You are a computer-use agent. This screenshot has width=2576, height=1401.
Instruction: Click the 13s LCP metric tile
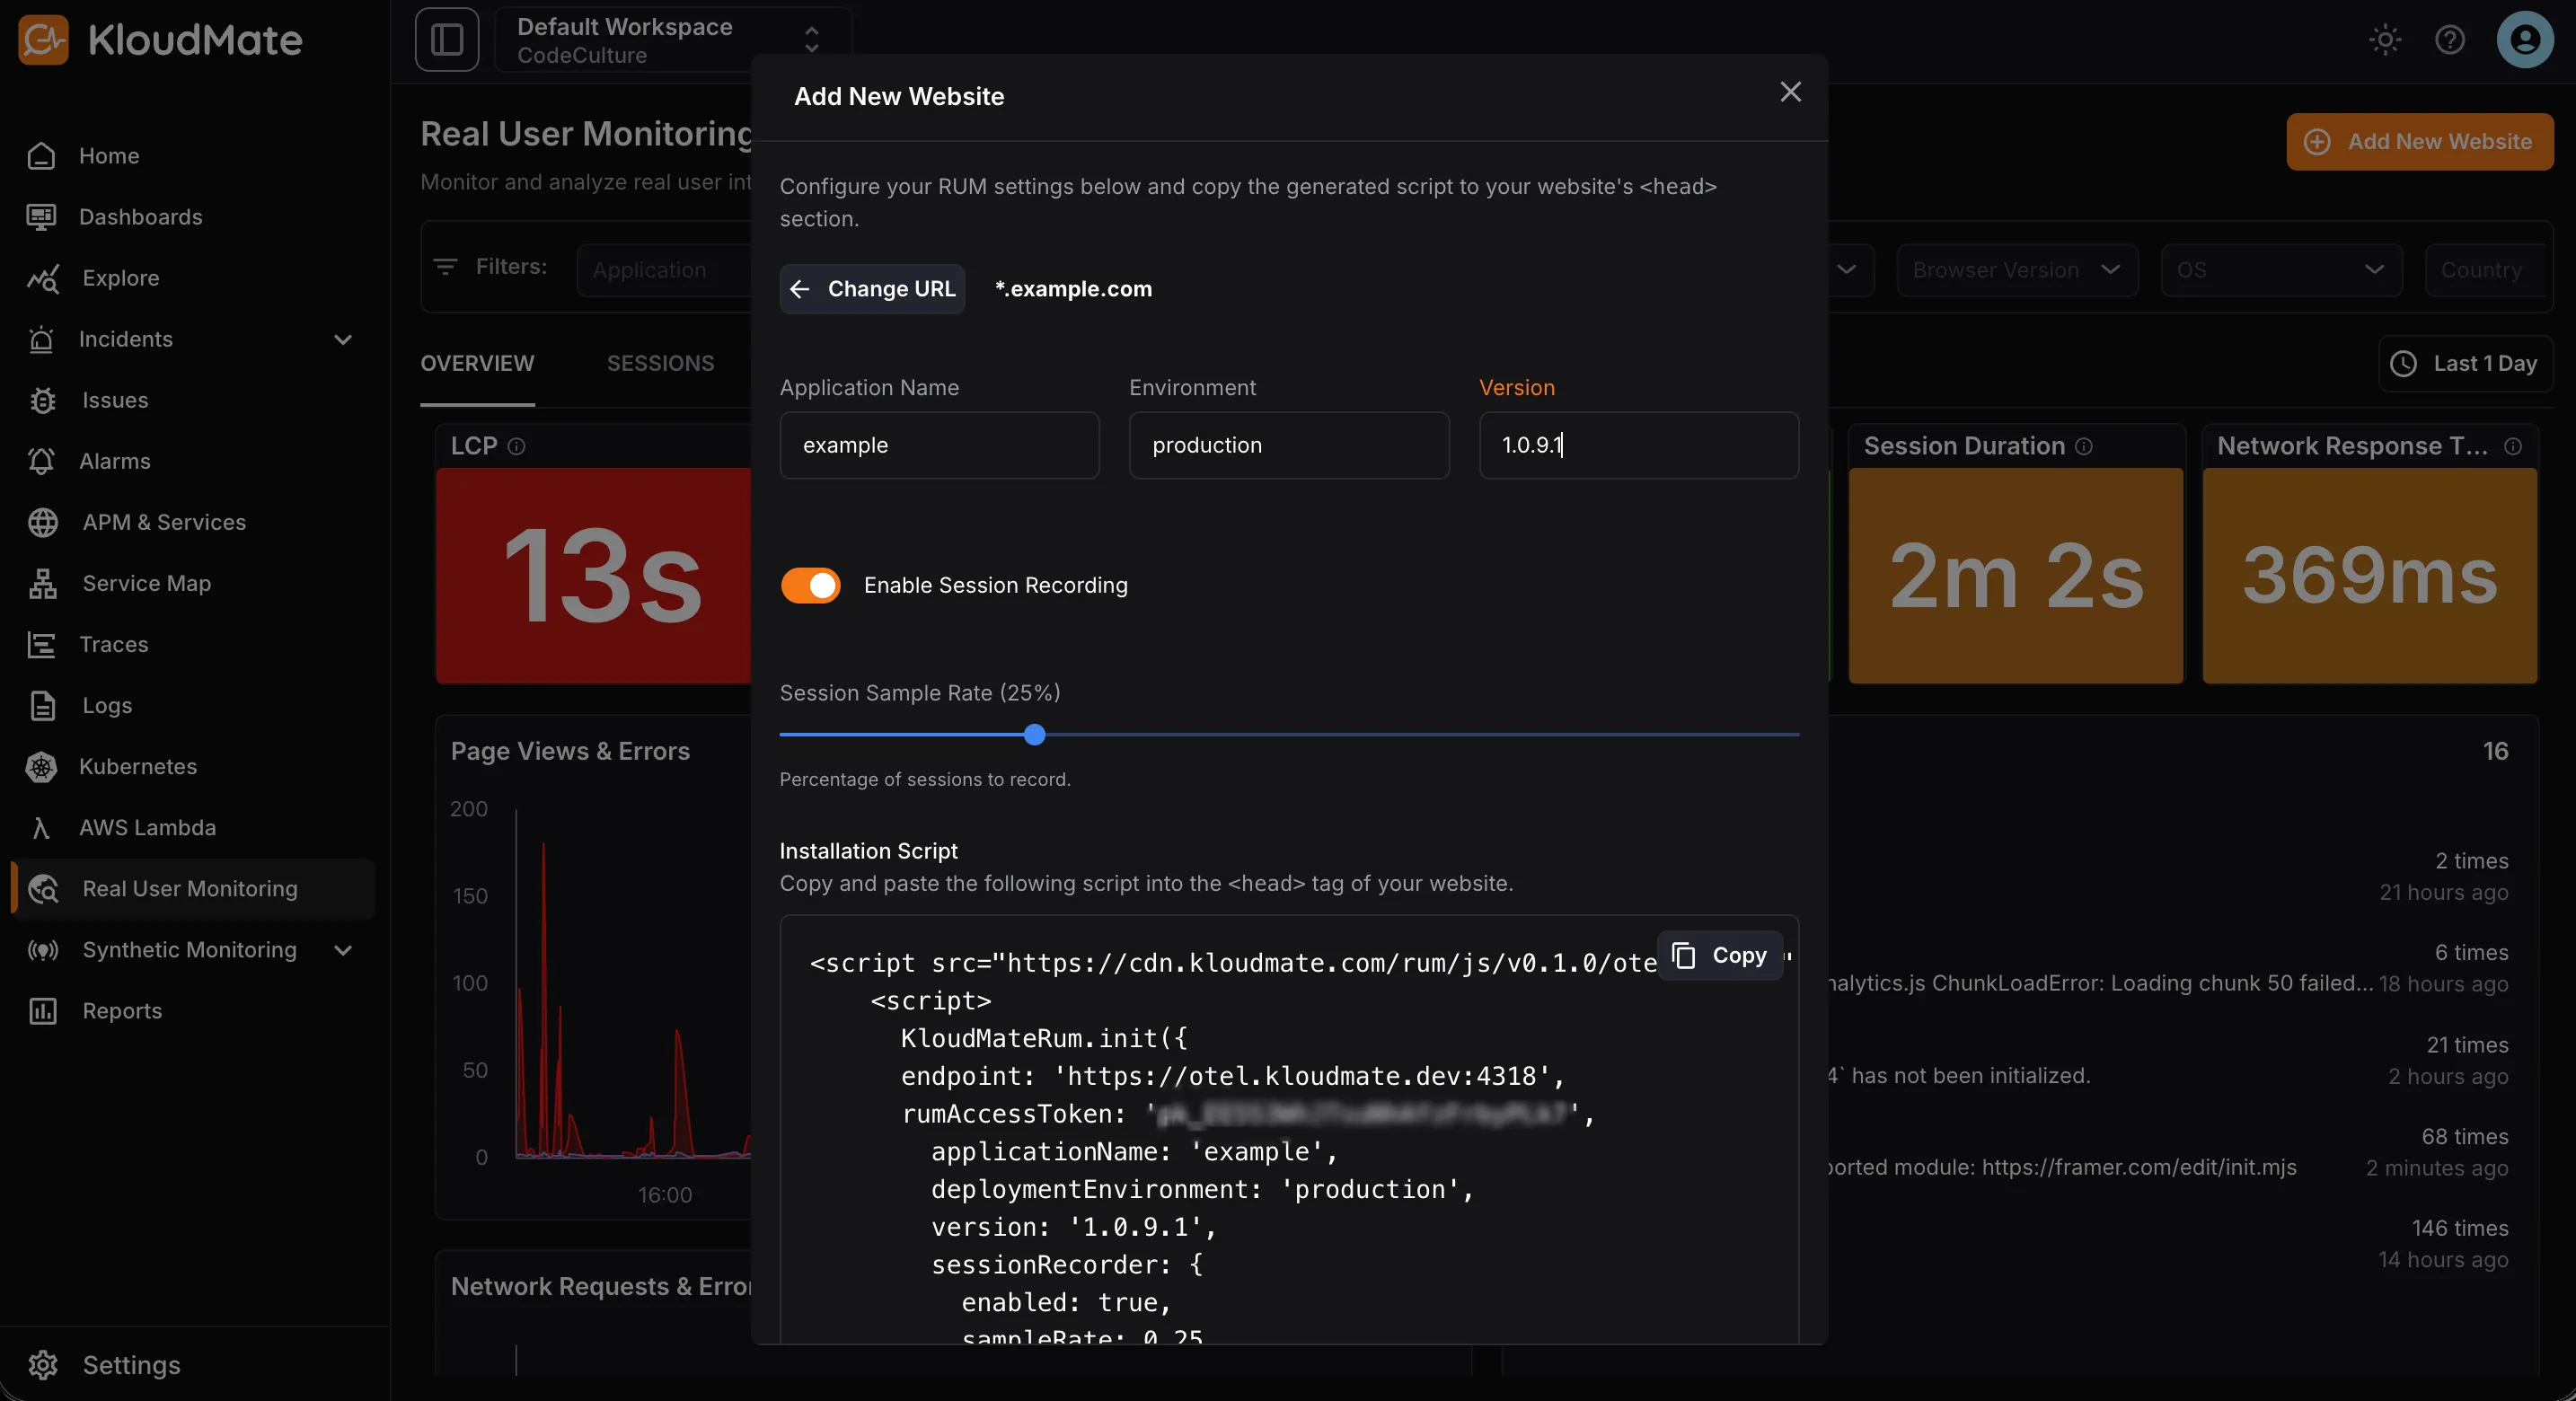tap(593, 575)
